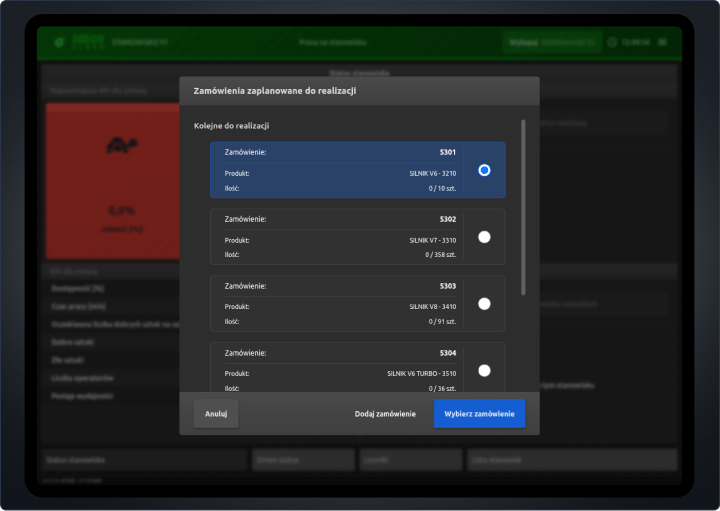This screenshot has width=720, height=511.
Task: Click the Zmień status bottom button
Action: point(303,460)
